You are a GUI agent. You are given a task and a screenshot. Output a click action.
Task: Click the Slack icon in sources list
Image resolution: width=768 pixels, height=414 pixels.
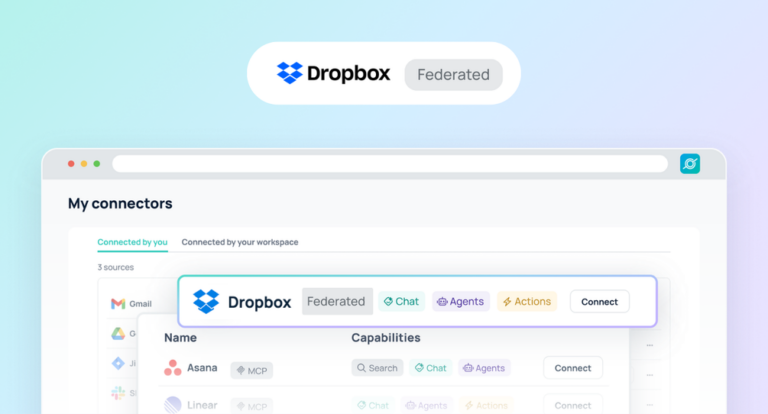coord(118,392)
